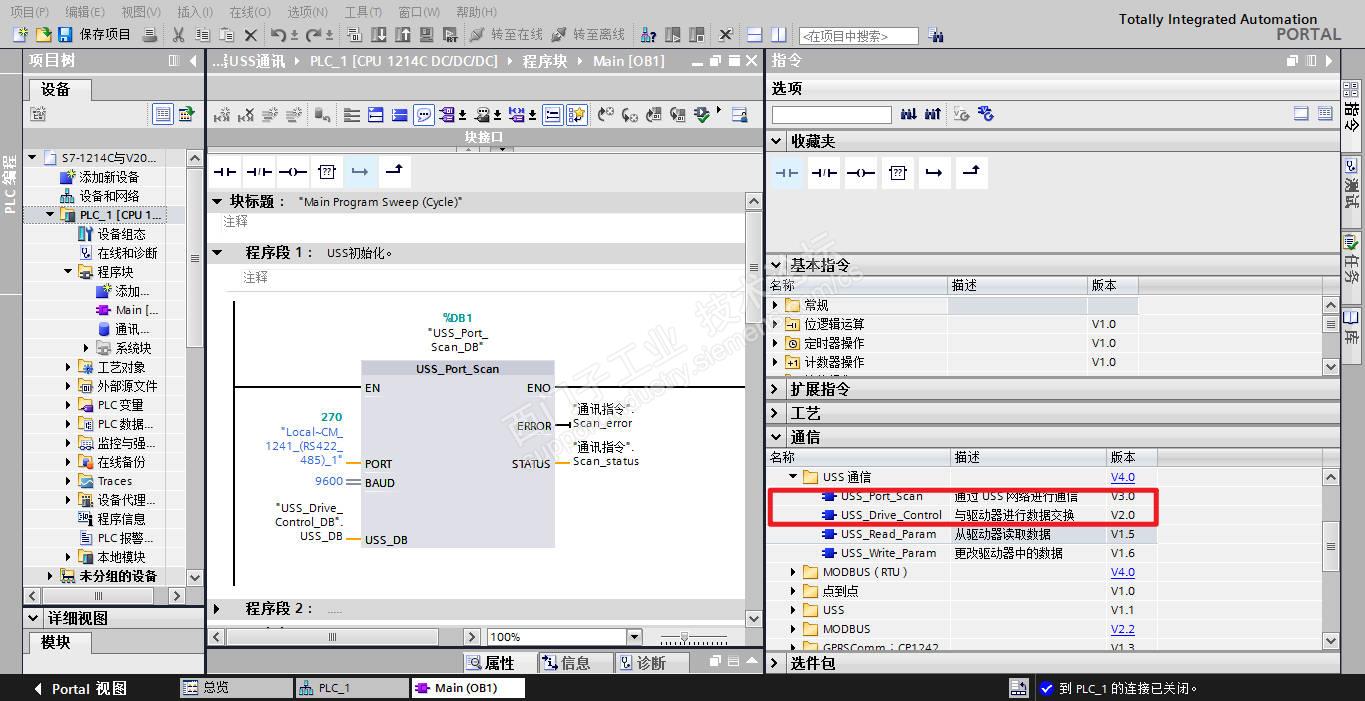
Task: Click the search icon beside project search box
Action: tap(936, 36)
